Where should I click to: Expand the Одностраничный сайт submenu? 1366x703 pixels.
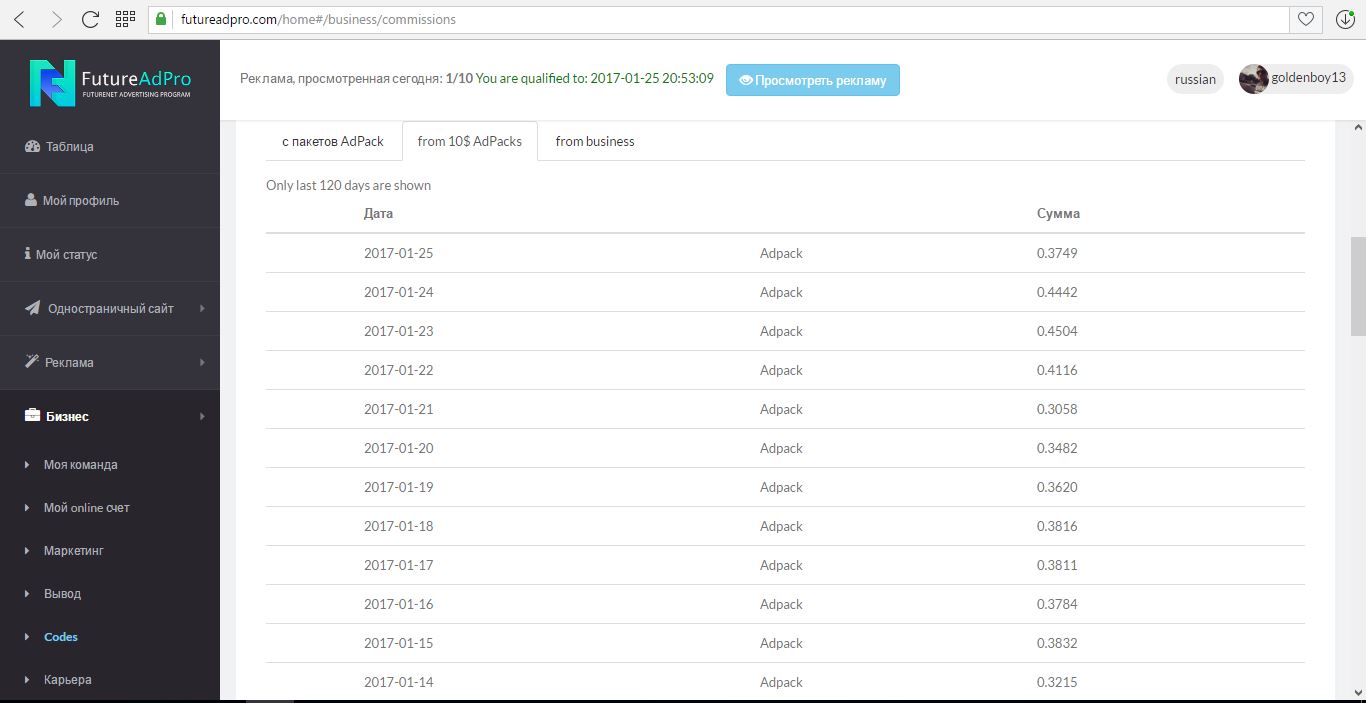pos(110,308)
